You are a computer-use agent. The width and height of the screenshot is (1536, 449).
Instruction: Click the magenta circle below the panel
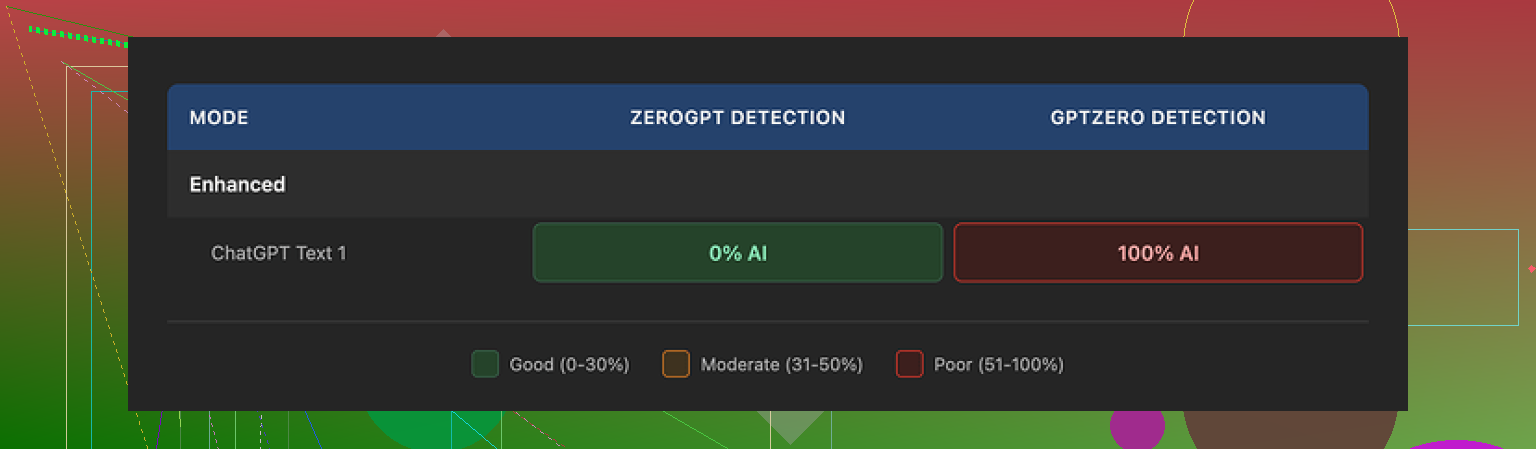click(x=1137, y=427)
